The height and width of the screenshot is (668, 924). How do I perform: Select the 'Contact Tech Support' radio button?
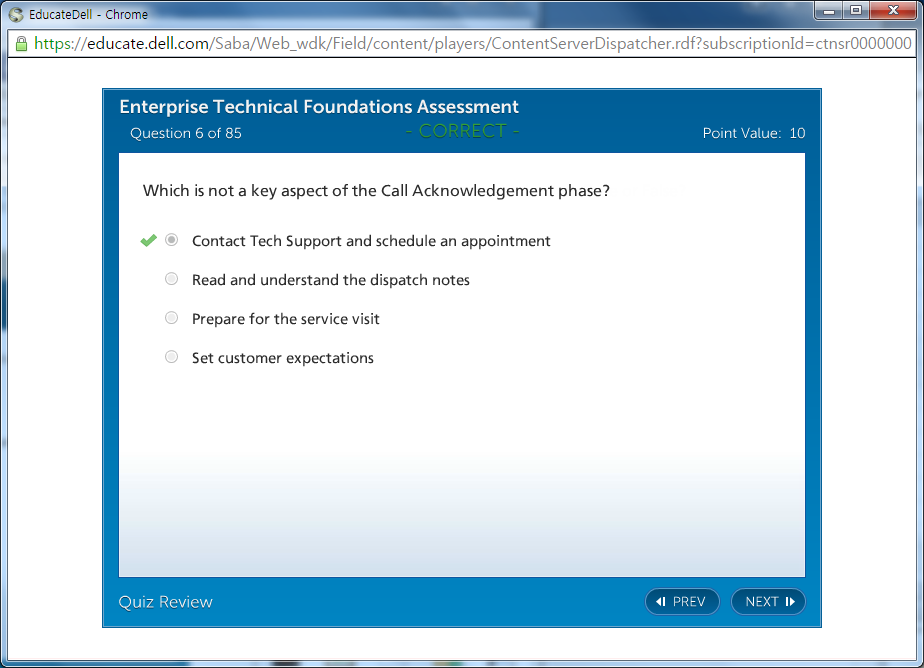coord(172,240)
